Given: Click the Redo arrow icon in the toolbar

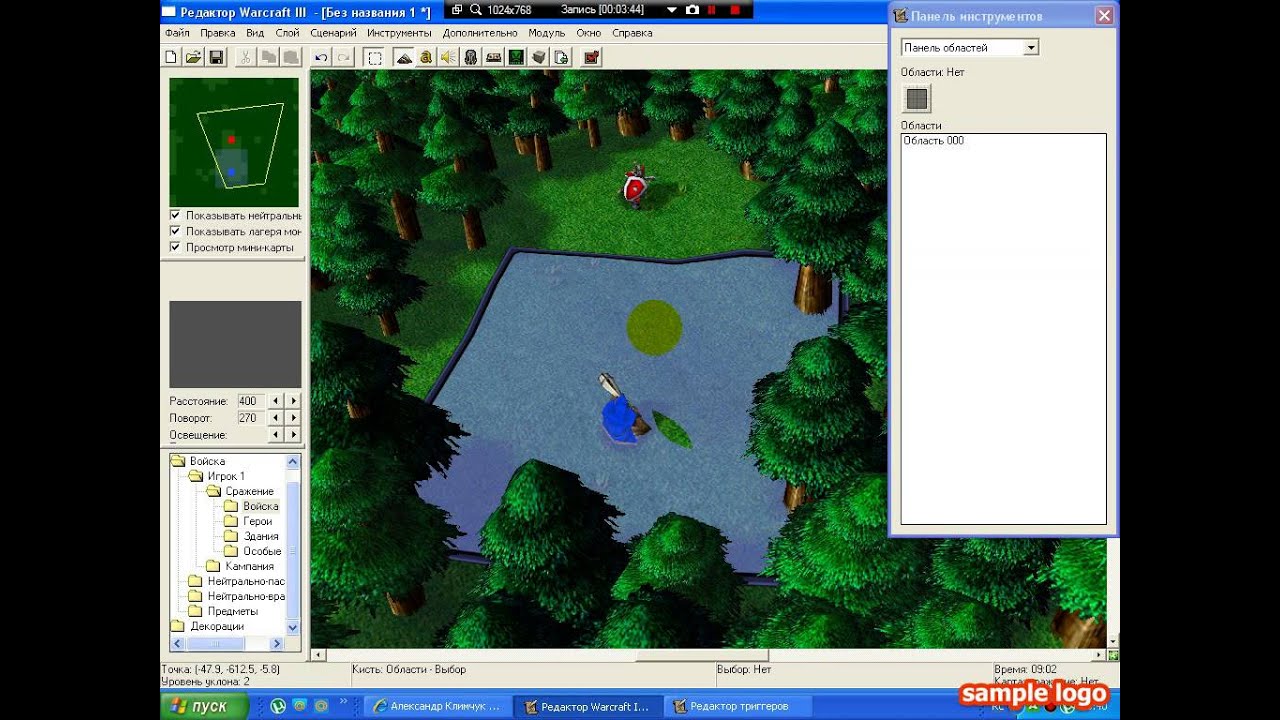Looking at the screenshot, I should pyautogui.click(x=344, y=57).
